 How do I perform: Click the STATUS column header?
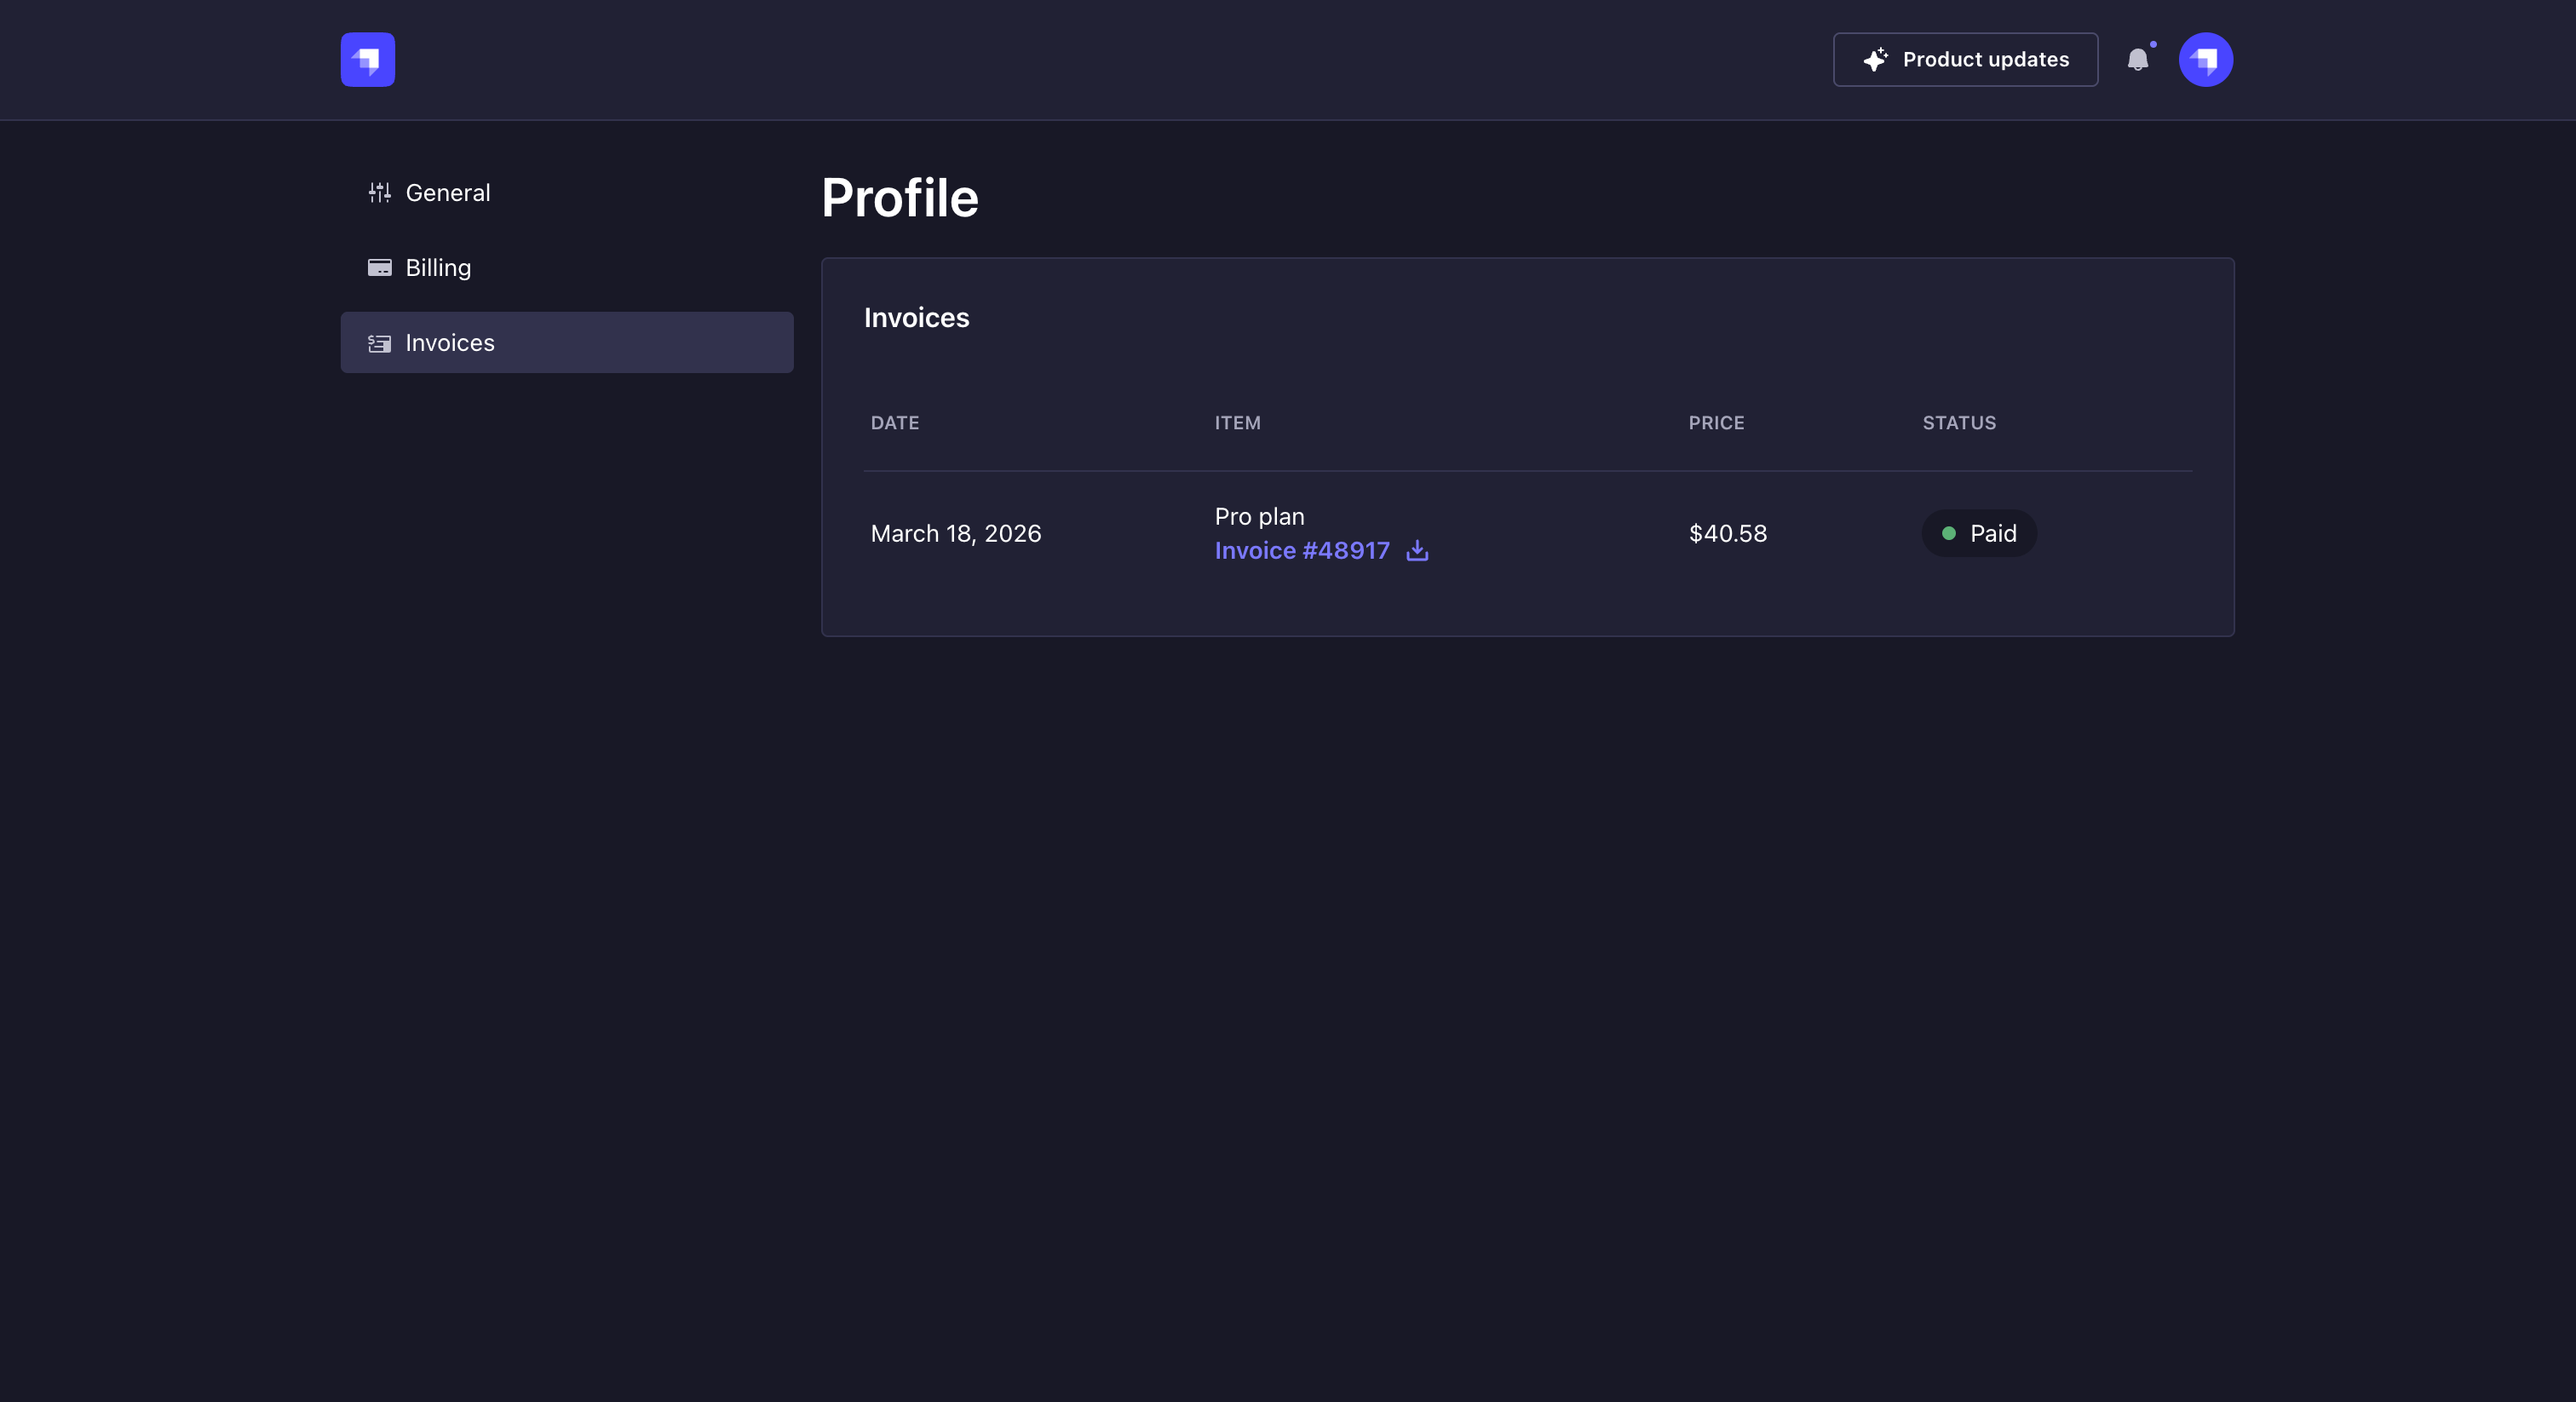click(1959, 423)
